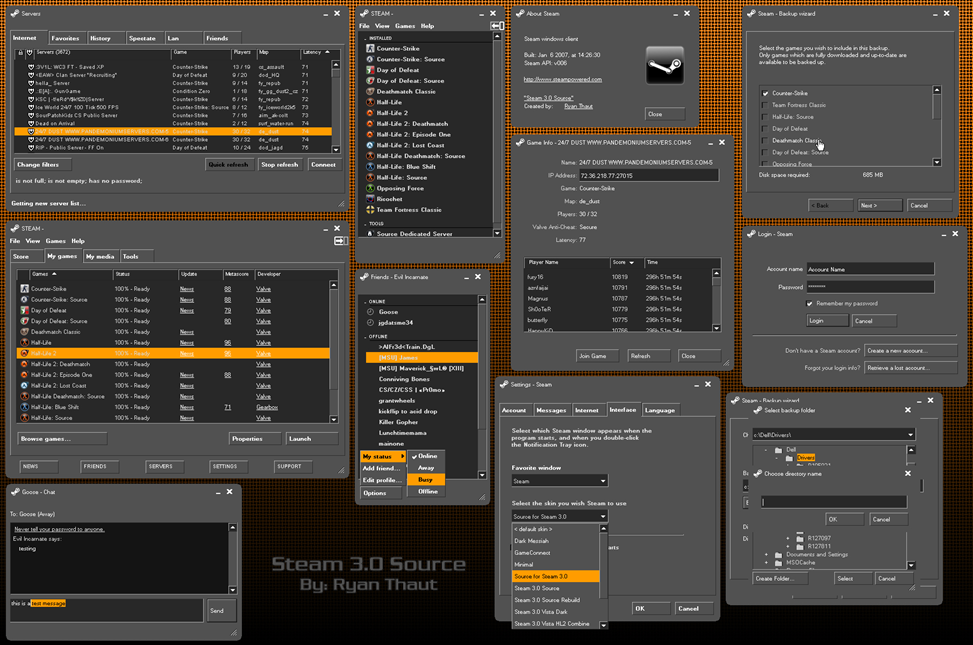The height and width of the screenshot is (645, 973).
Task: Click Day of Defeat icon in My games list
Action: 24,310
